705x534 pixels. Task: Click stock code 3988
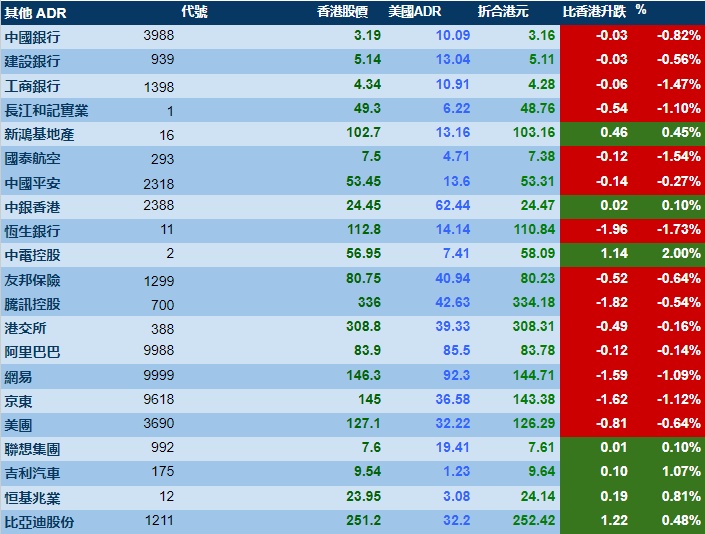pos(159,35)
